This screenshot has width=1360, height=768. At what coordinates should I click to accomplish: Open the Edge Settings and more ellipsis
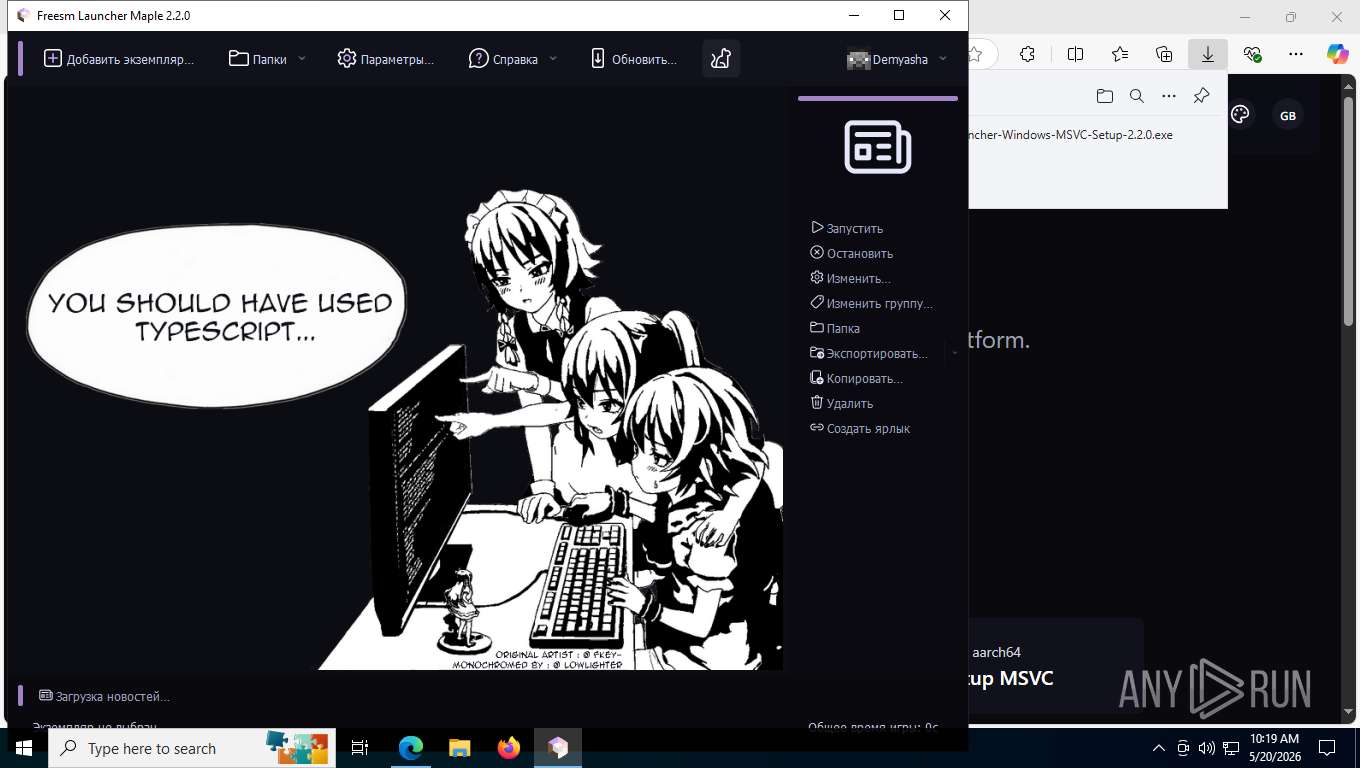coord(1296,54)
